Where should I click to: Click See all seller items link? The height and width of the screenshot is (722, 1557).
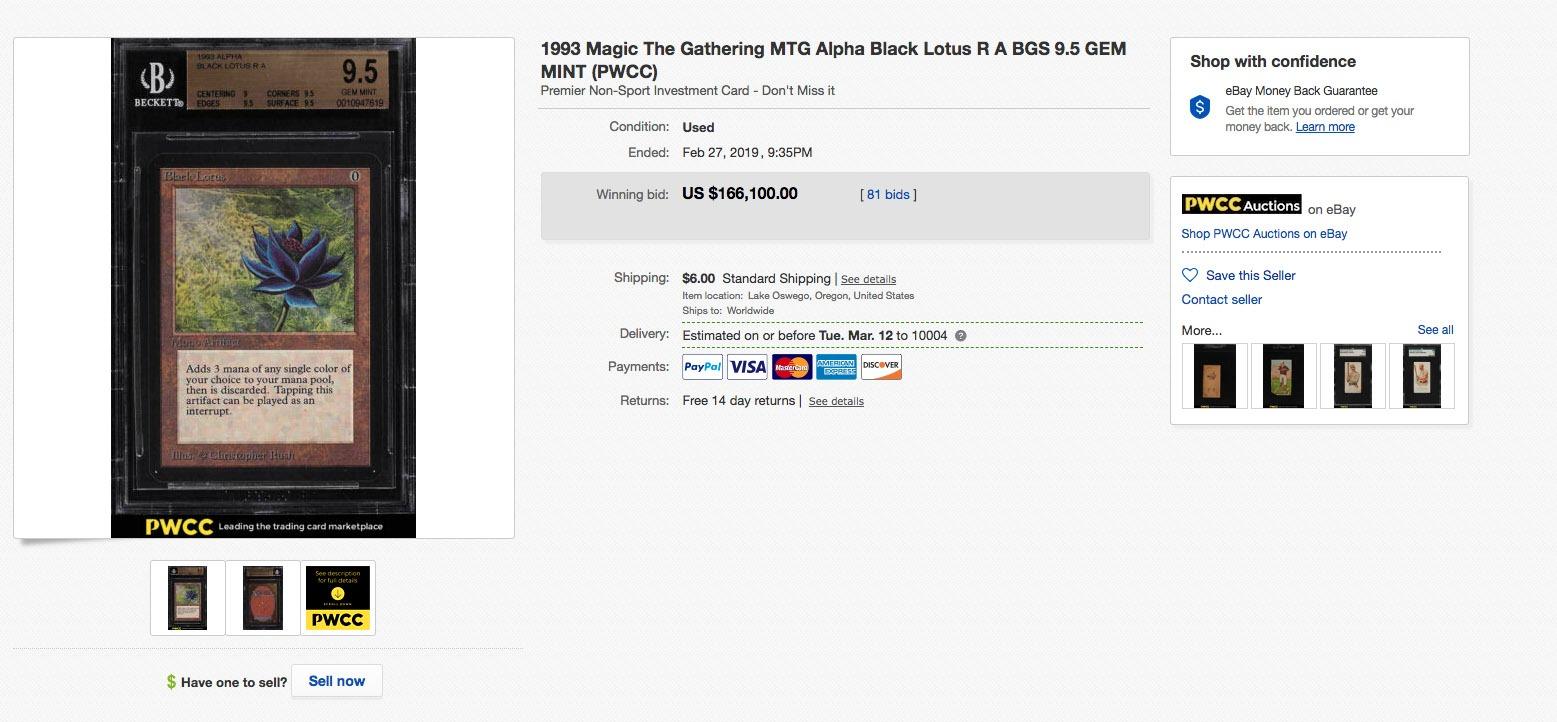[x=1435, y=330]
